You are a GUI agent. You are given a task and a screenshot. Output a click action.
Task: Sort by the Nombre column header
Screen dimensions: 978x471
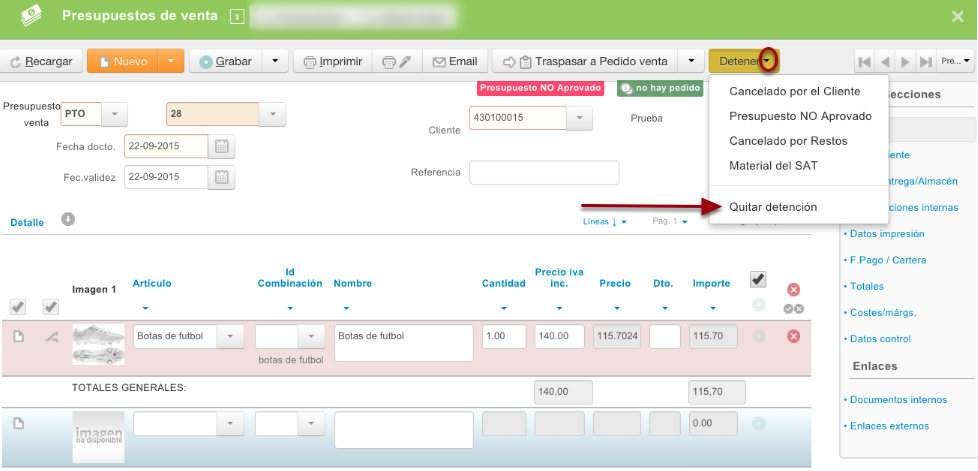point(352,283)
